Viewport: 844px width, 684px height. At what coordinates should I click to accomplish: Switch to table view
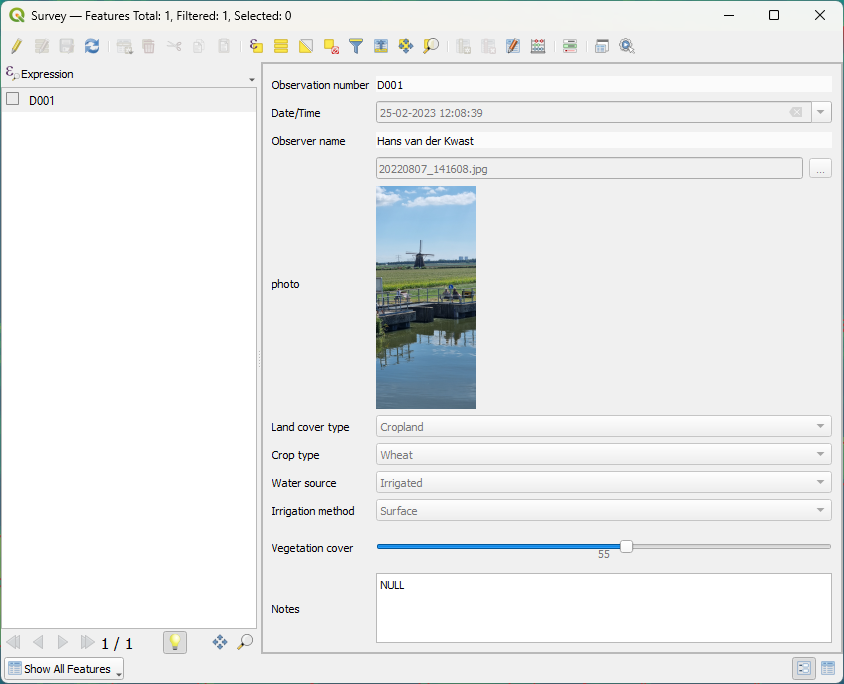[x=828, y=668]
